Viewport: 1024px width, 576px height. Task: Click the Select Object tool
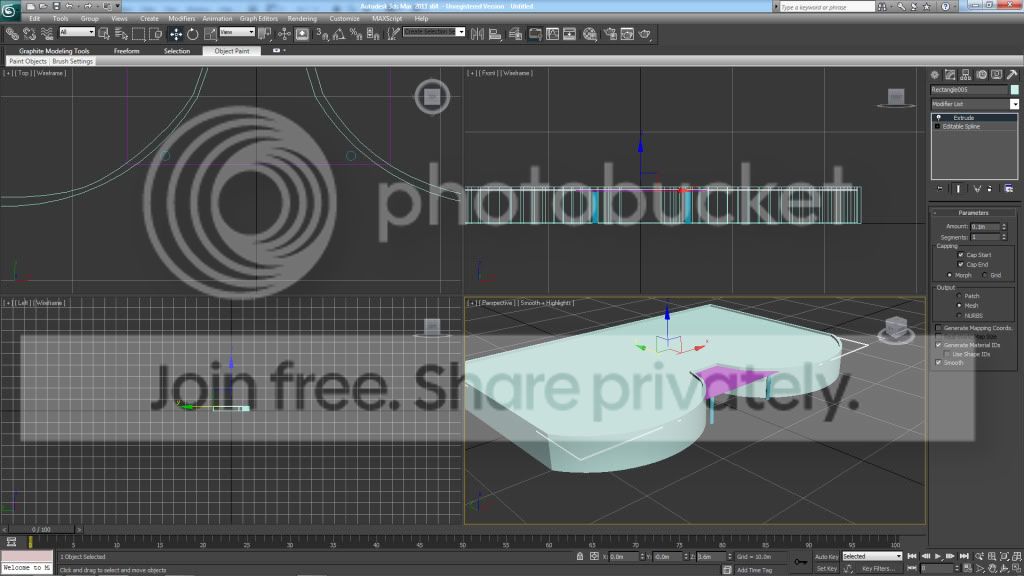[104, 34]
